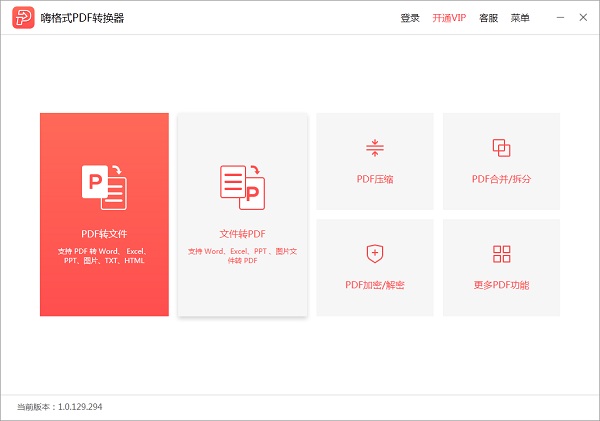Click the PDF加密/解密 text label
The image size is (600, 421).
[375, 285]
